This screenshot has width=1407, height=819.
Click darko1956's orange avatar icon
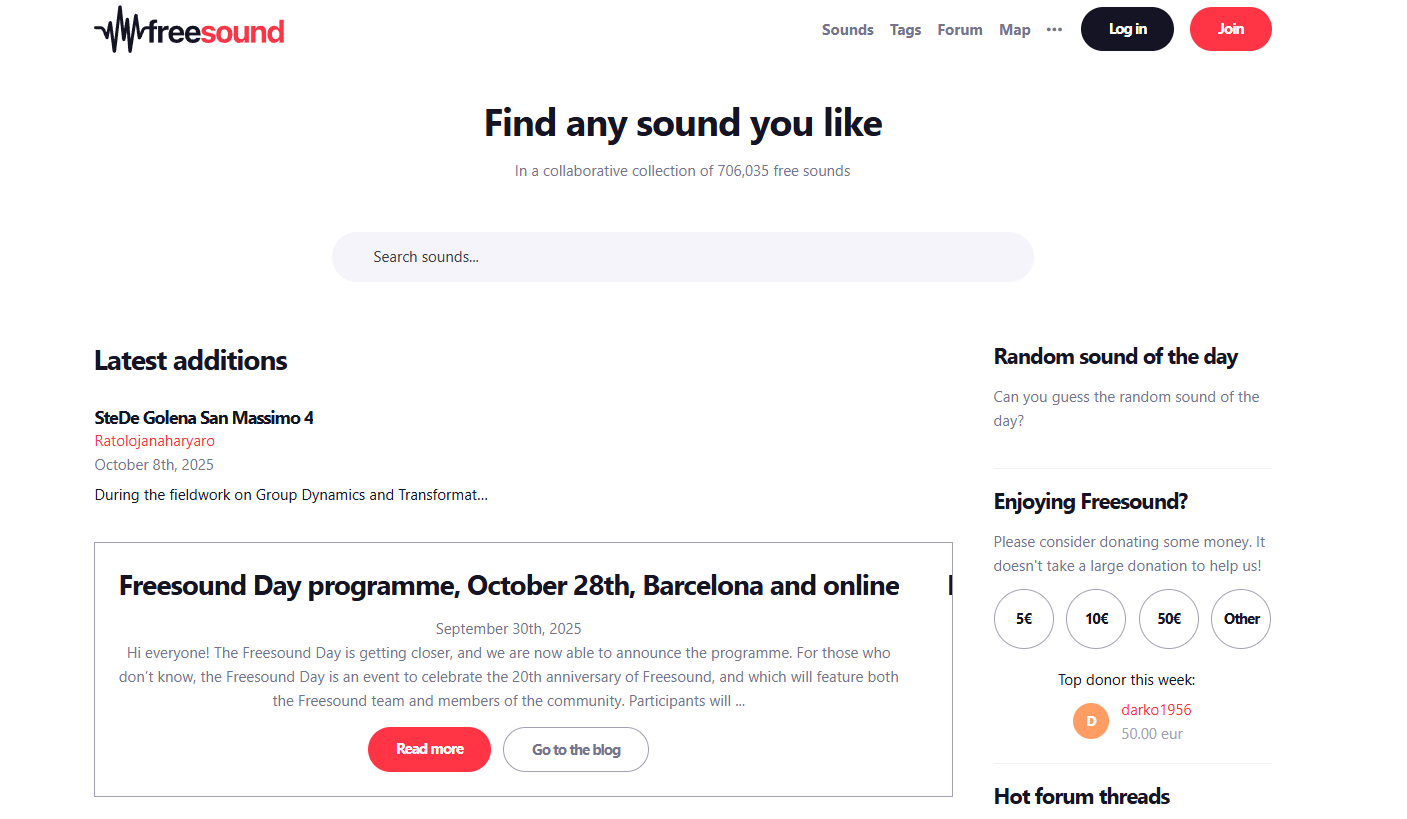(1091, 721)
